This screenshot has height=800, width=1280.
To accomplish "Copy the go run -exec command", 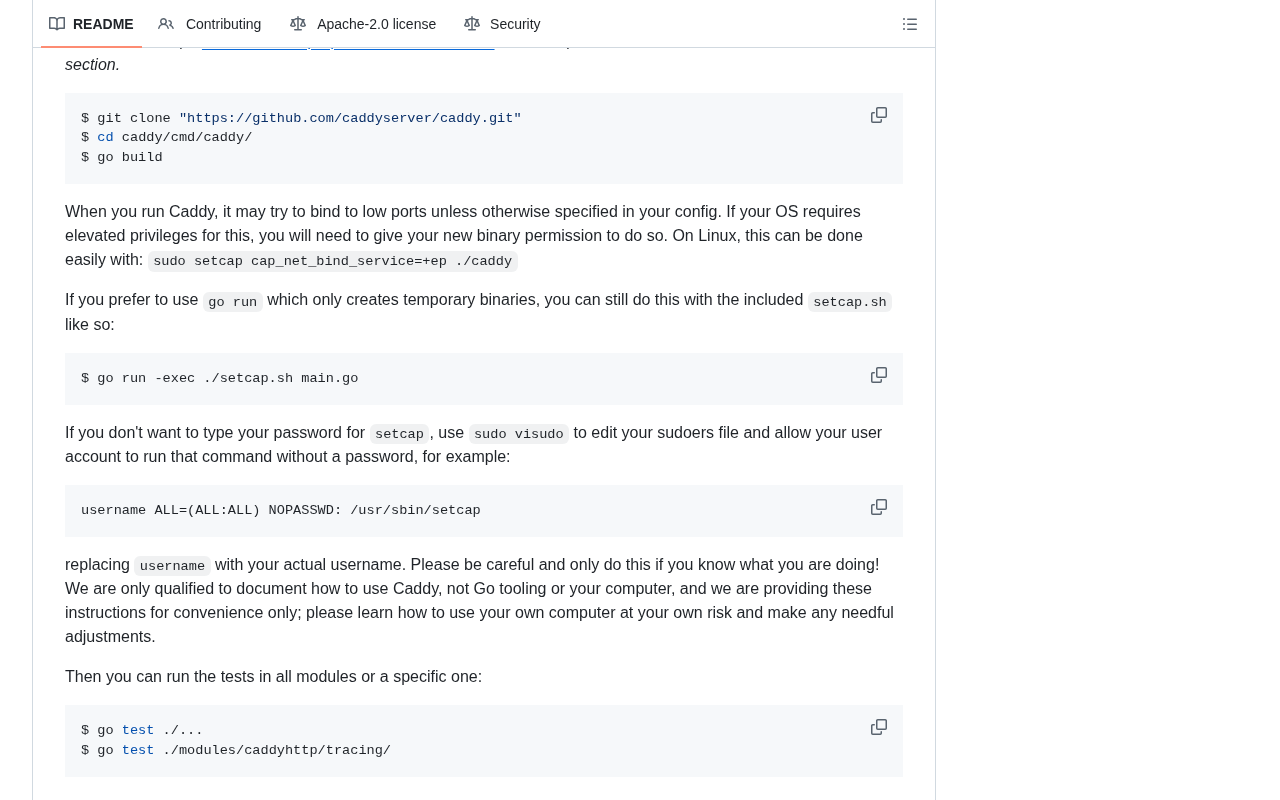I will click(879, 375).
